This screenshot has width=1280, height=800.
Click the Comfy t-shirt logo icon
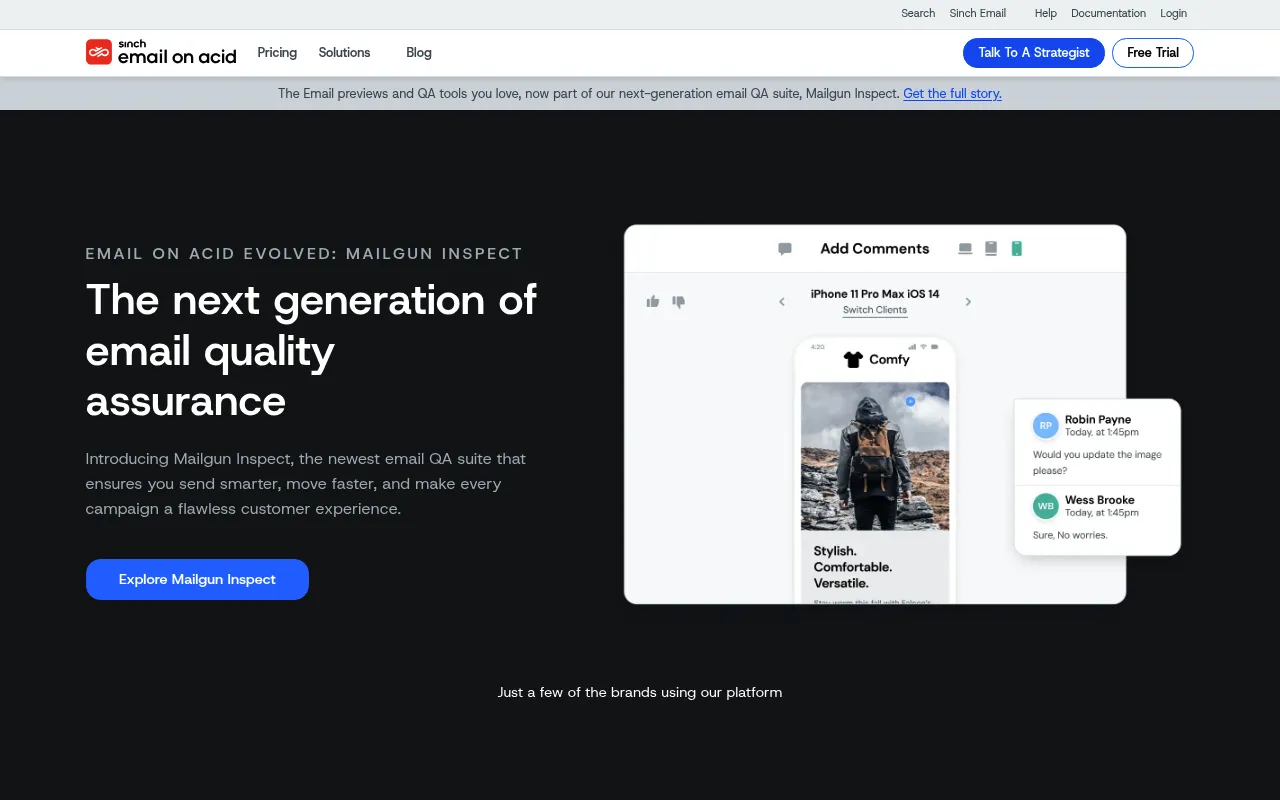(x=853, y=360)
